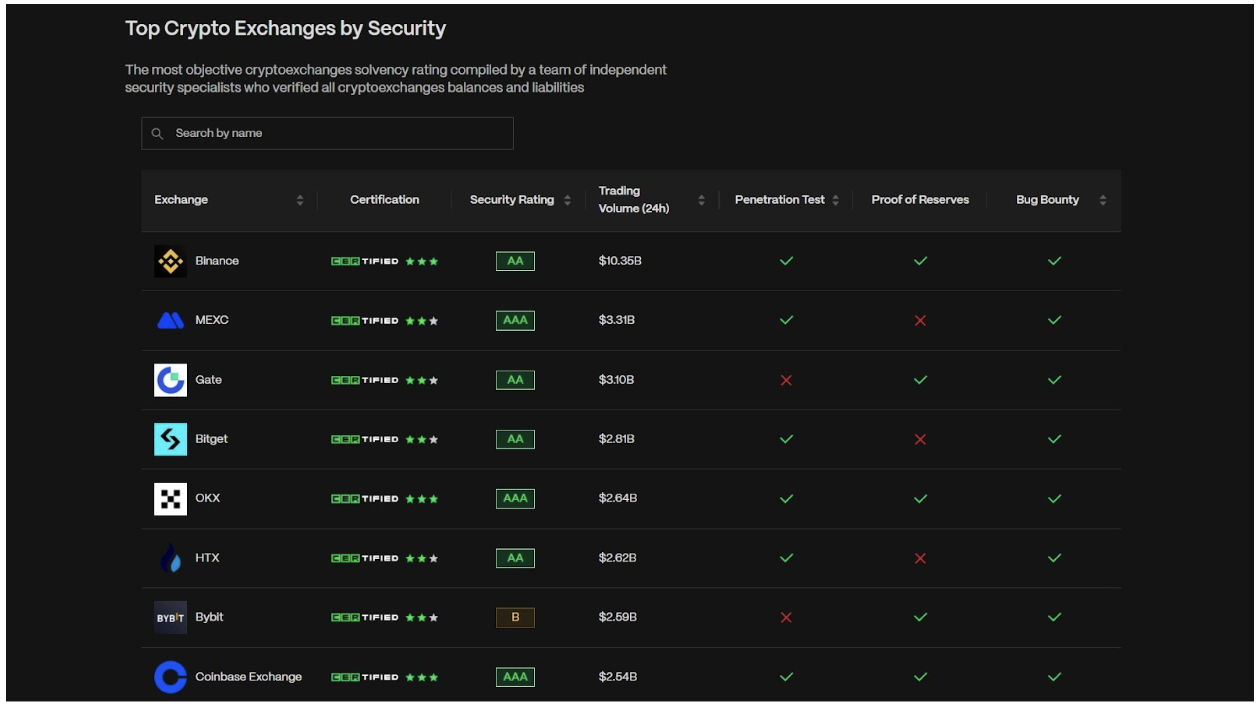
Task: Click the Bitget logo icon
Action: [x=170, y=439]
